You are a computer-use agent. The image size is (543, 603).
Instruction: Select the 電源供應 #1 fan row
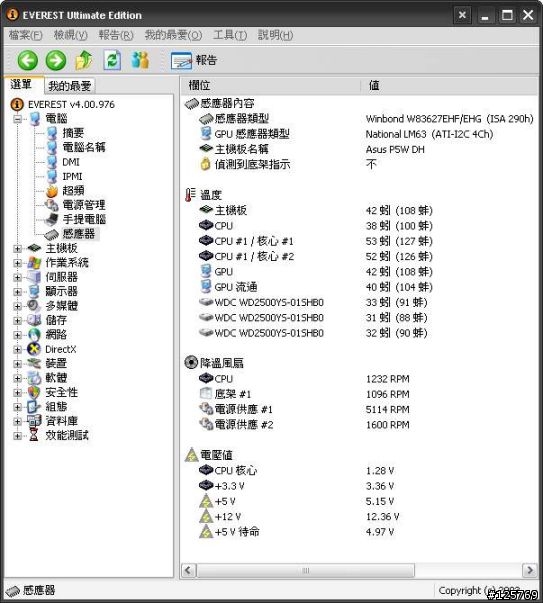[x=360, y=409]
